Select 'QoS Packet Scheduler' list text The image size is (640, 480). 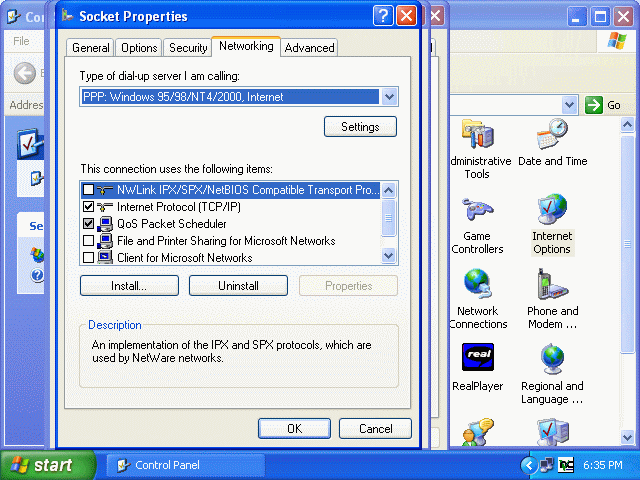pyautogui.click(x=171, y=224)
